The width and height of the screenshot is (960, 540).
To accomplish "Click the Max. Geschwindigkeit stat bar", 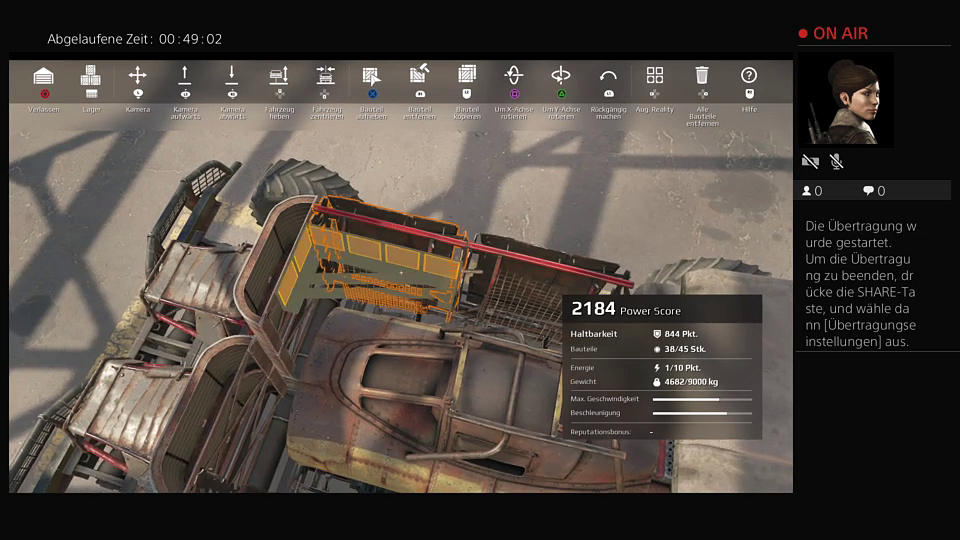I will pyautogui.click(x=702, y=399).
